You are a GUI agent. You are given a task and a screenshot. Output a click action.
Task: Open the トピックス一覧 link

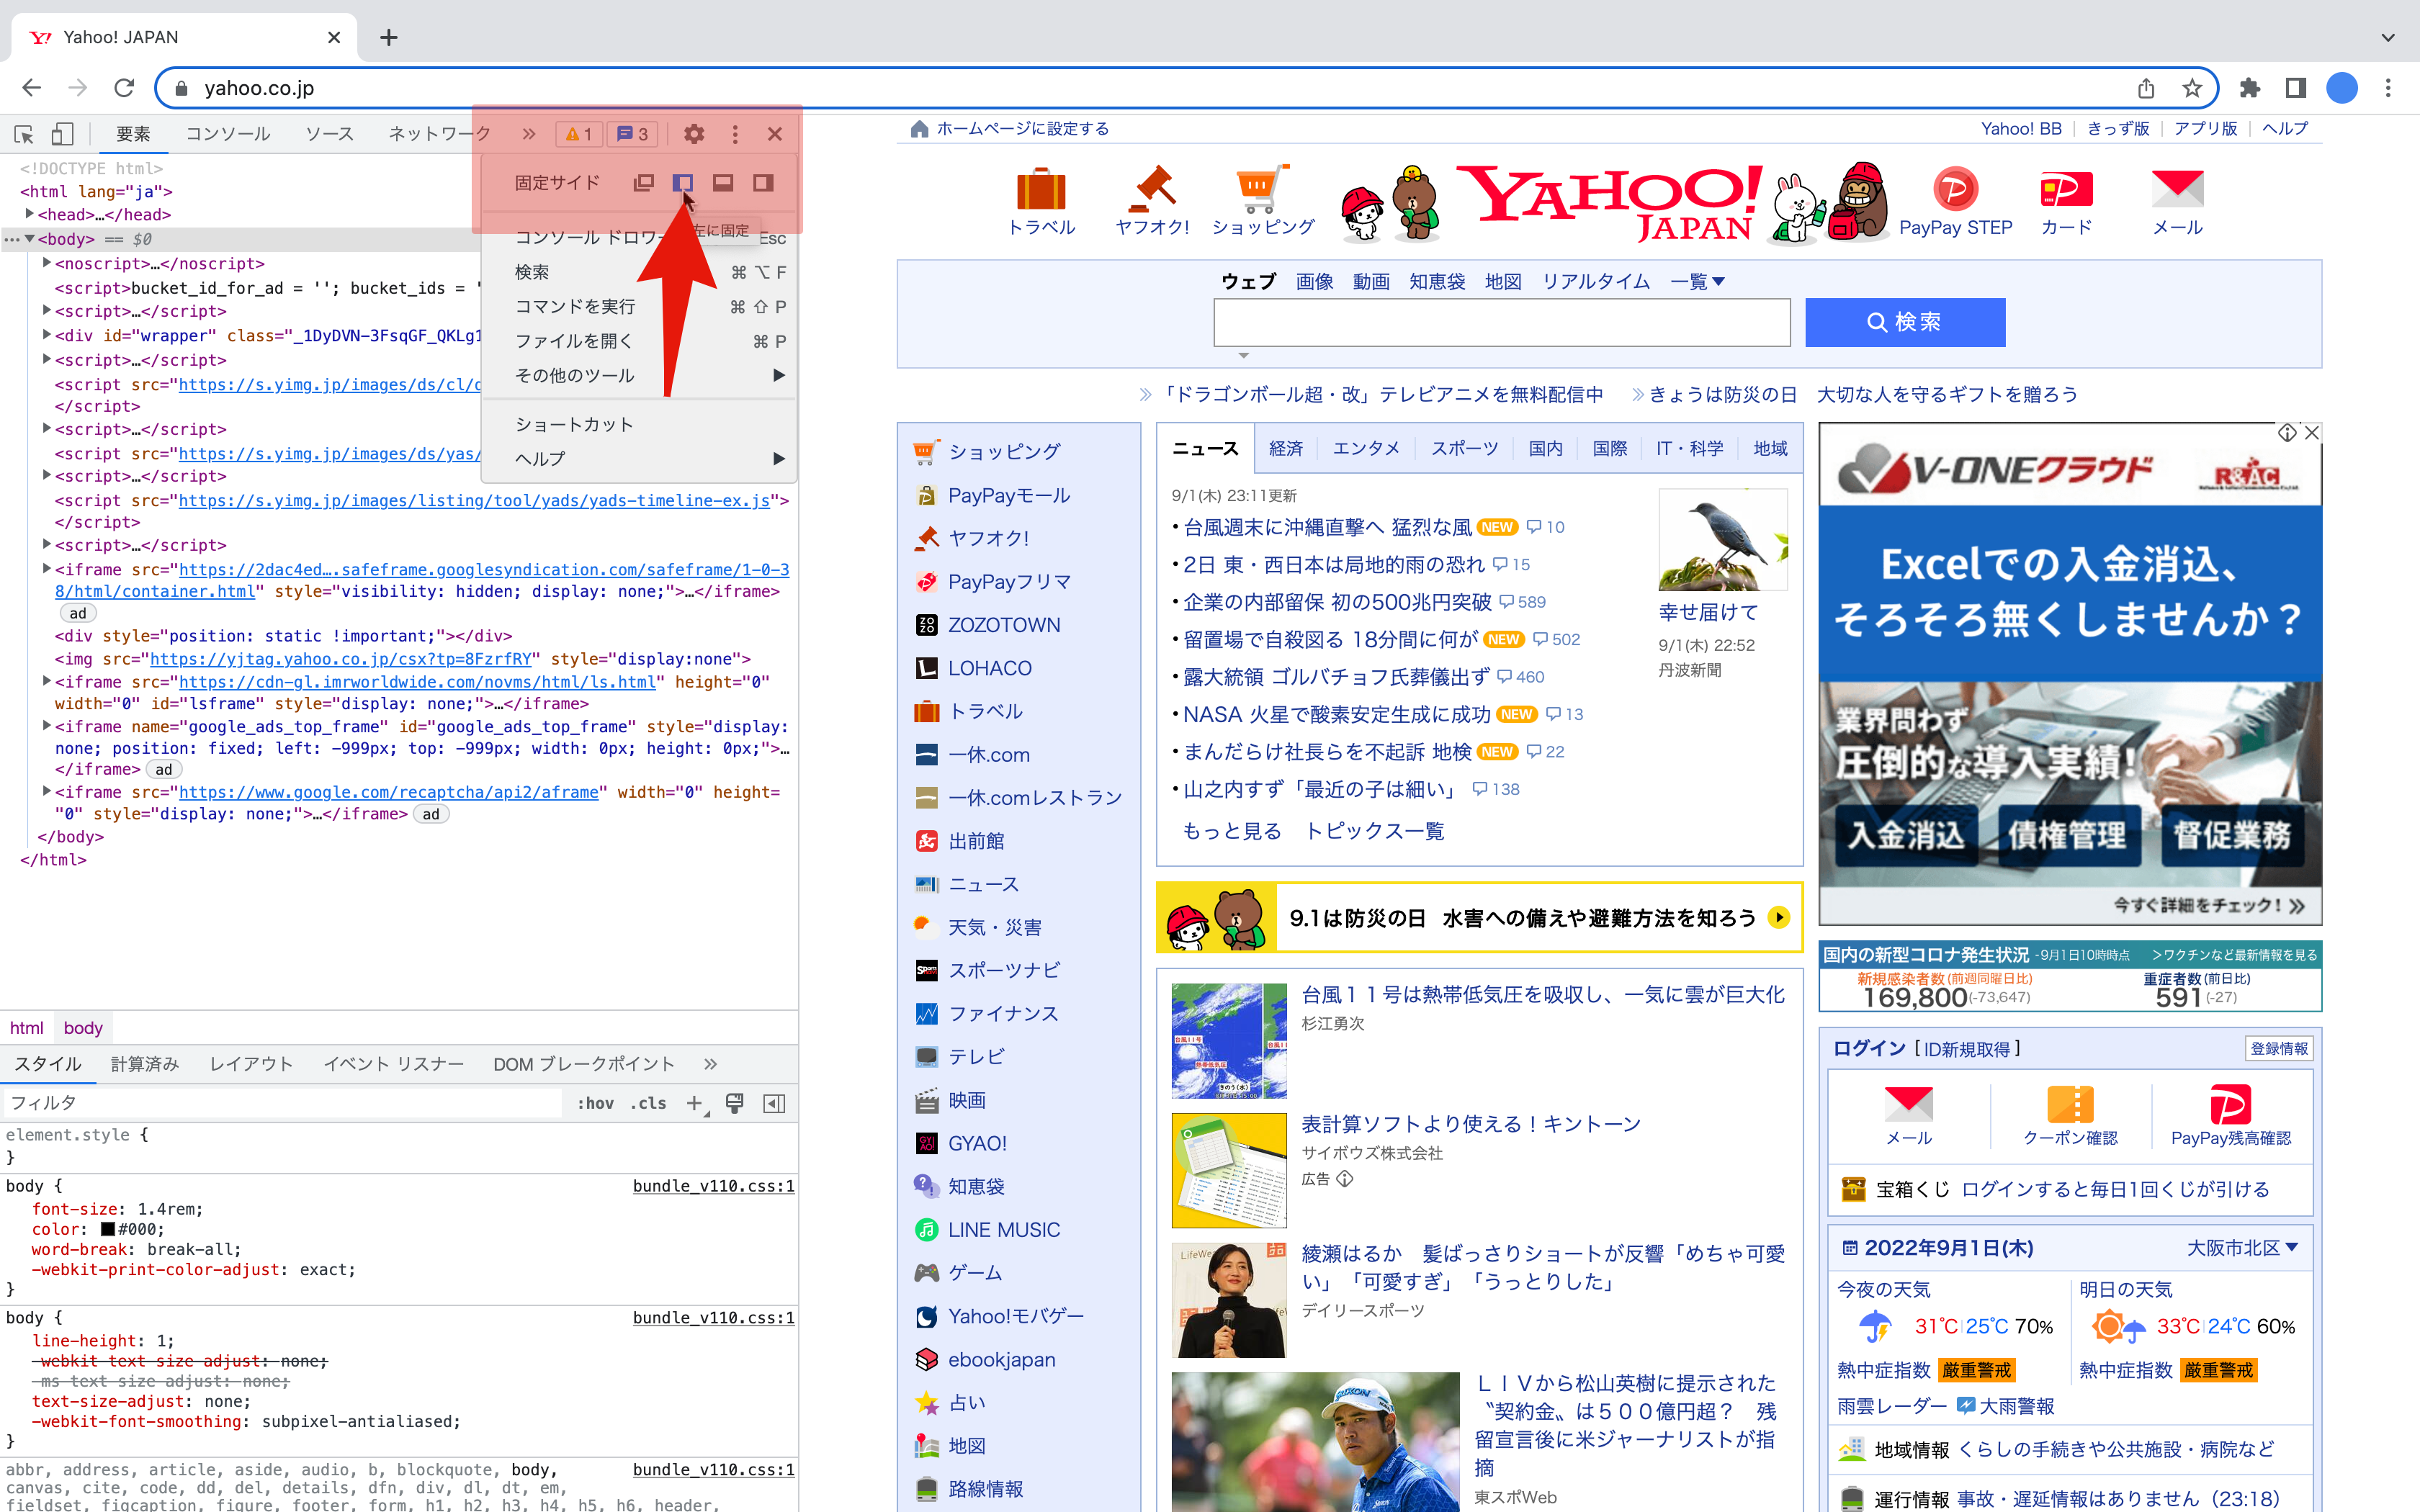(1375, 831)
